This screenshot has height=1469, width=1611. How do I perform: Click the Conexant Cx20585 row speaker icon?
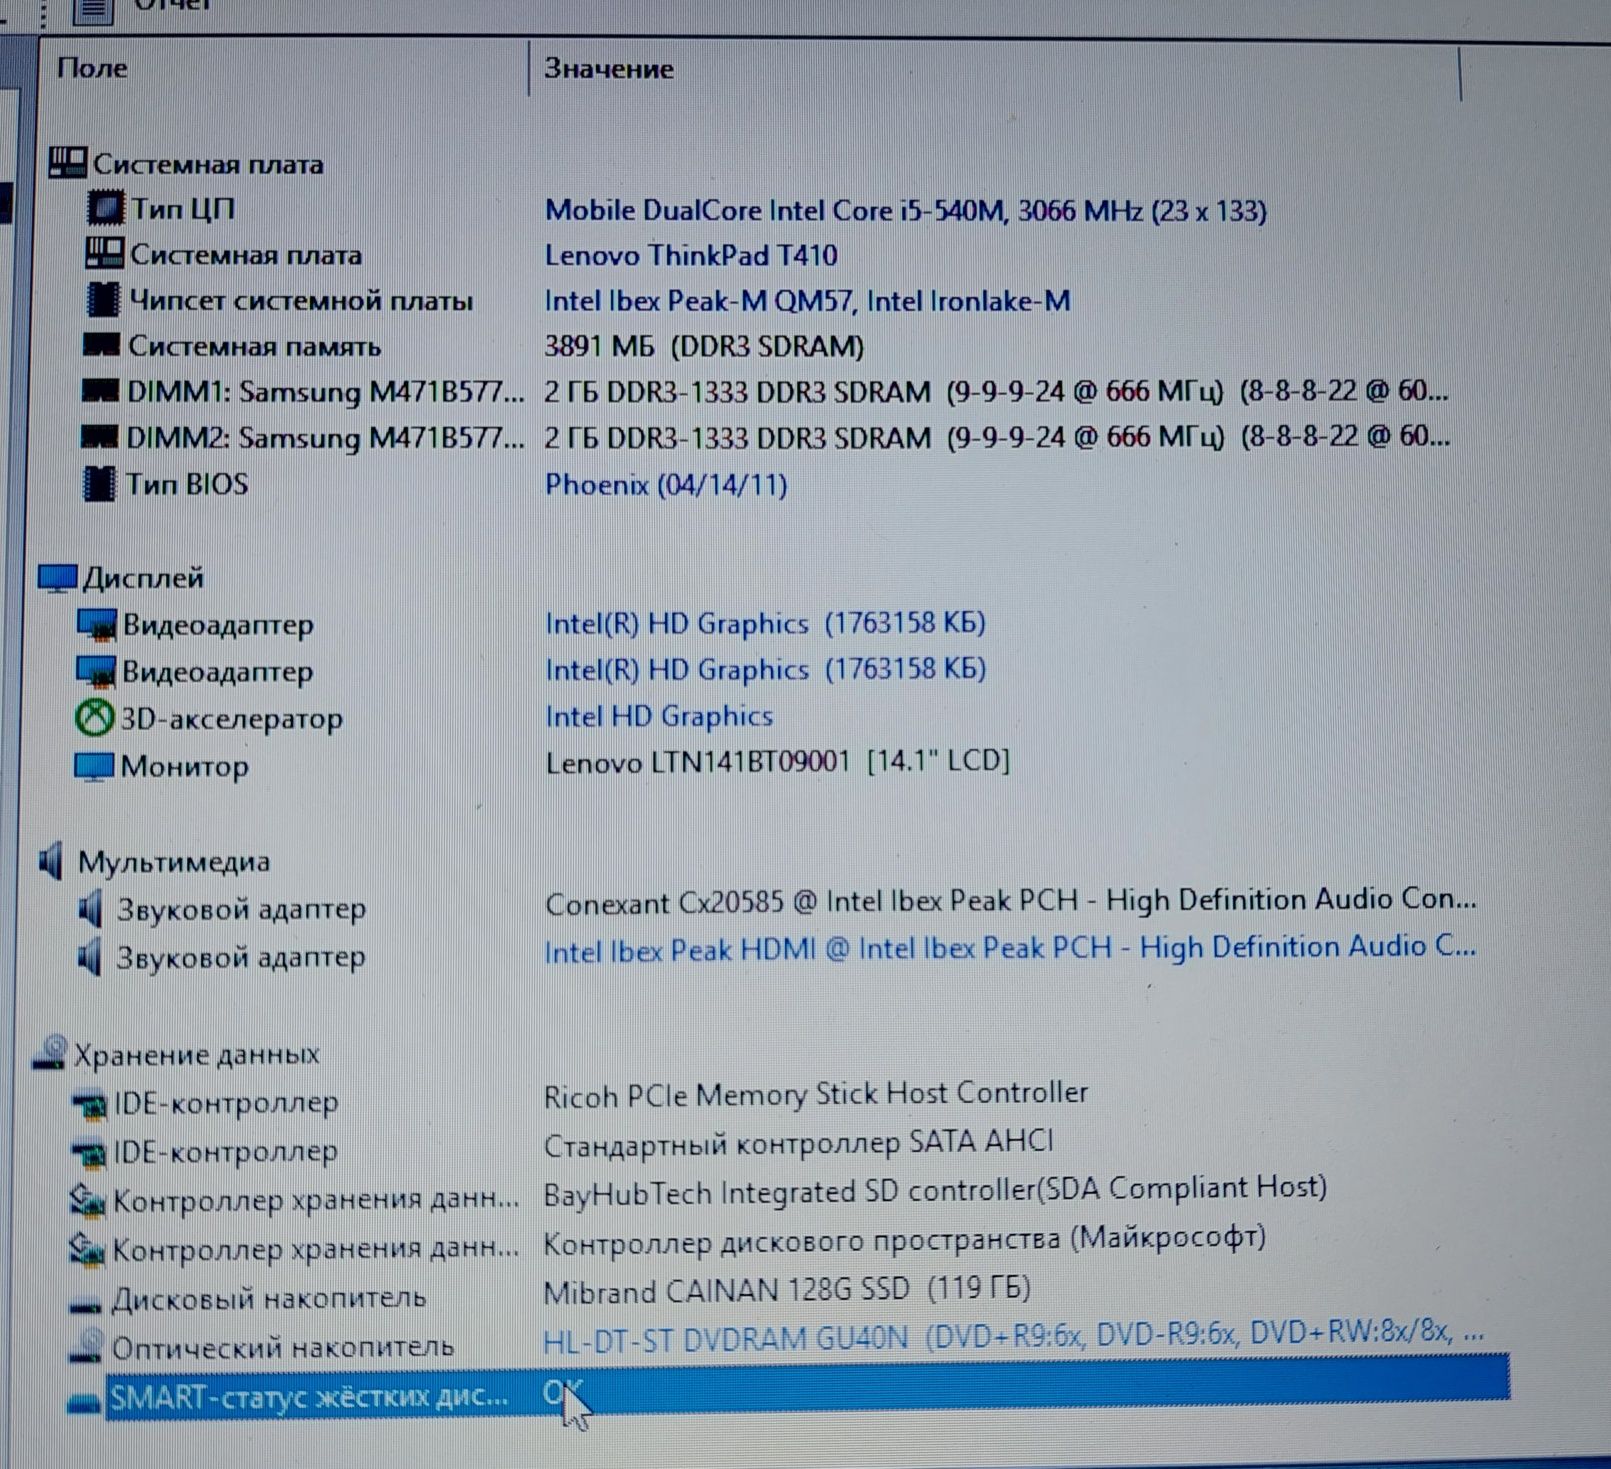(90, 909)
